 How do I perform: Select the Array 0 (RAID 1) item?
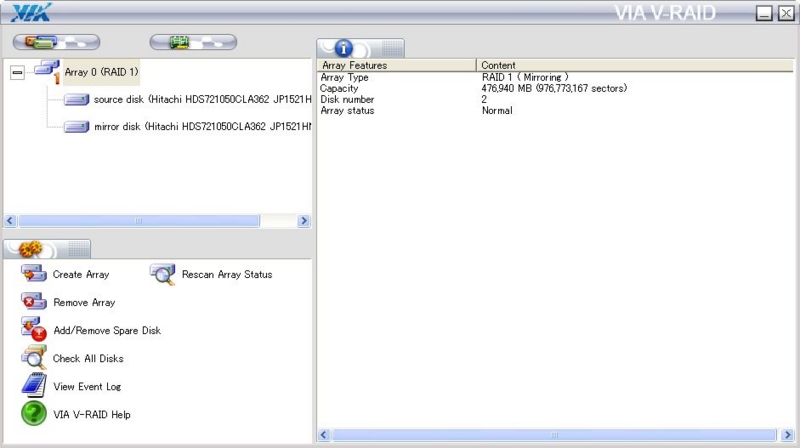(102, 72)
